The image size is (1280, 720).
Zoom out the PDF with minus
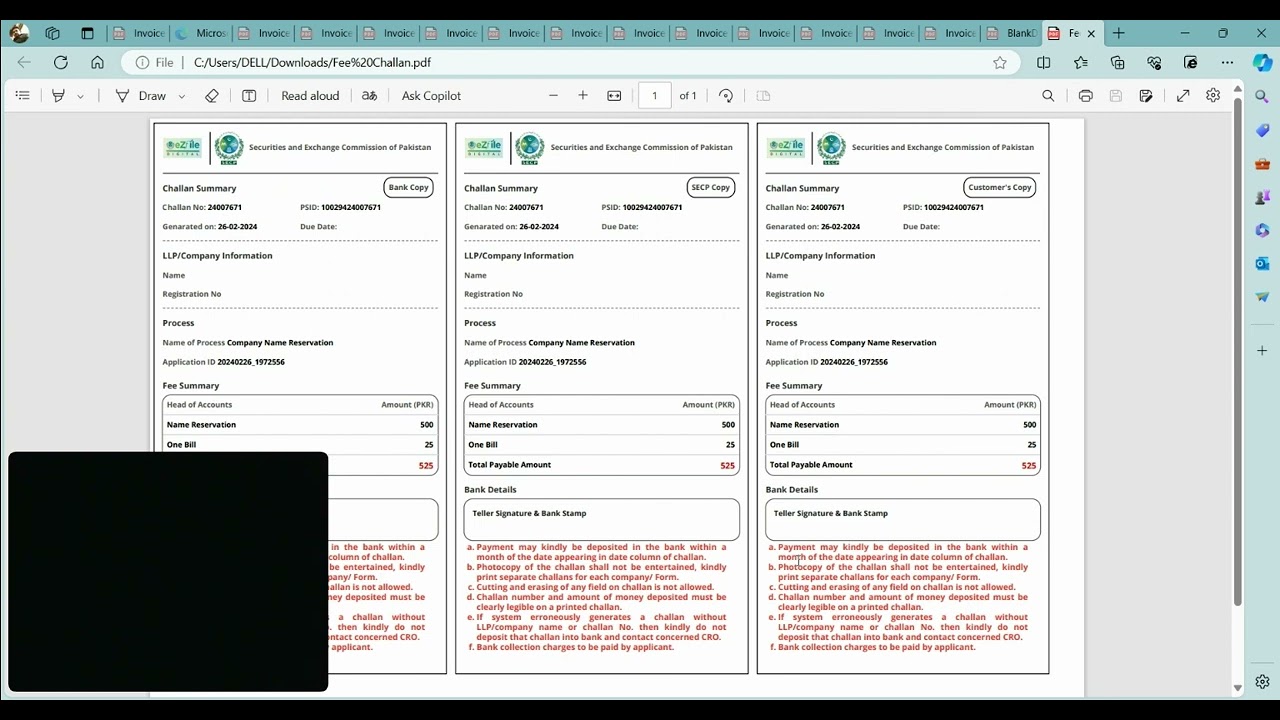[x=553, y=96]
